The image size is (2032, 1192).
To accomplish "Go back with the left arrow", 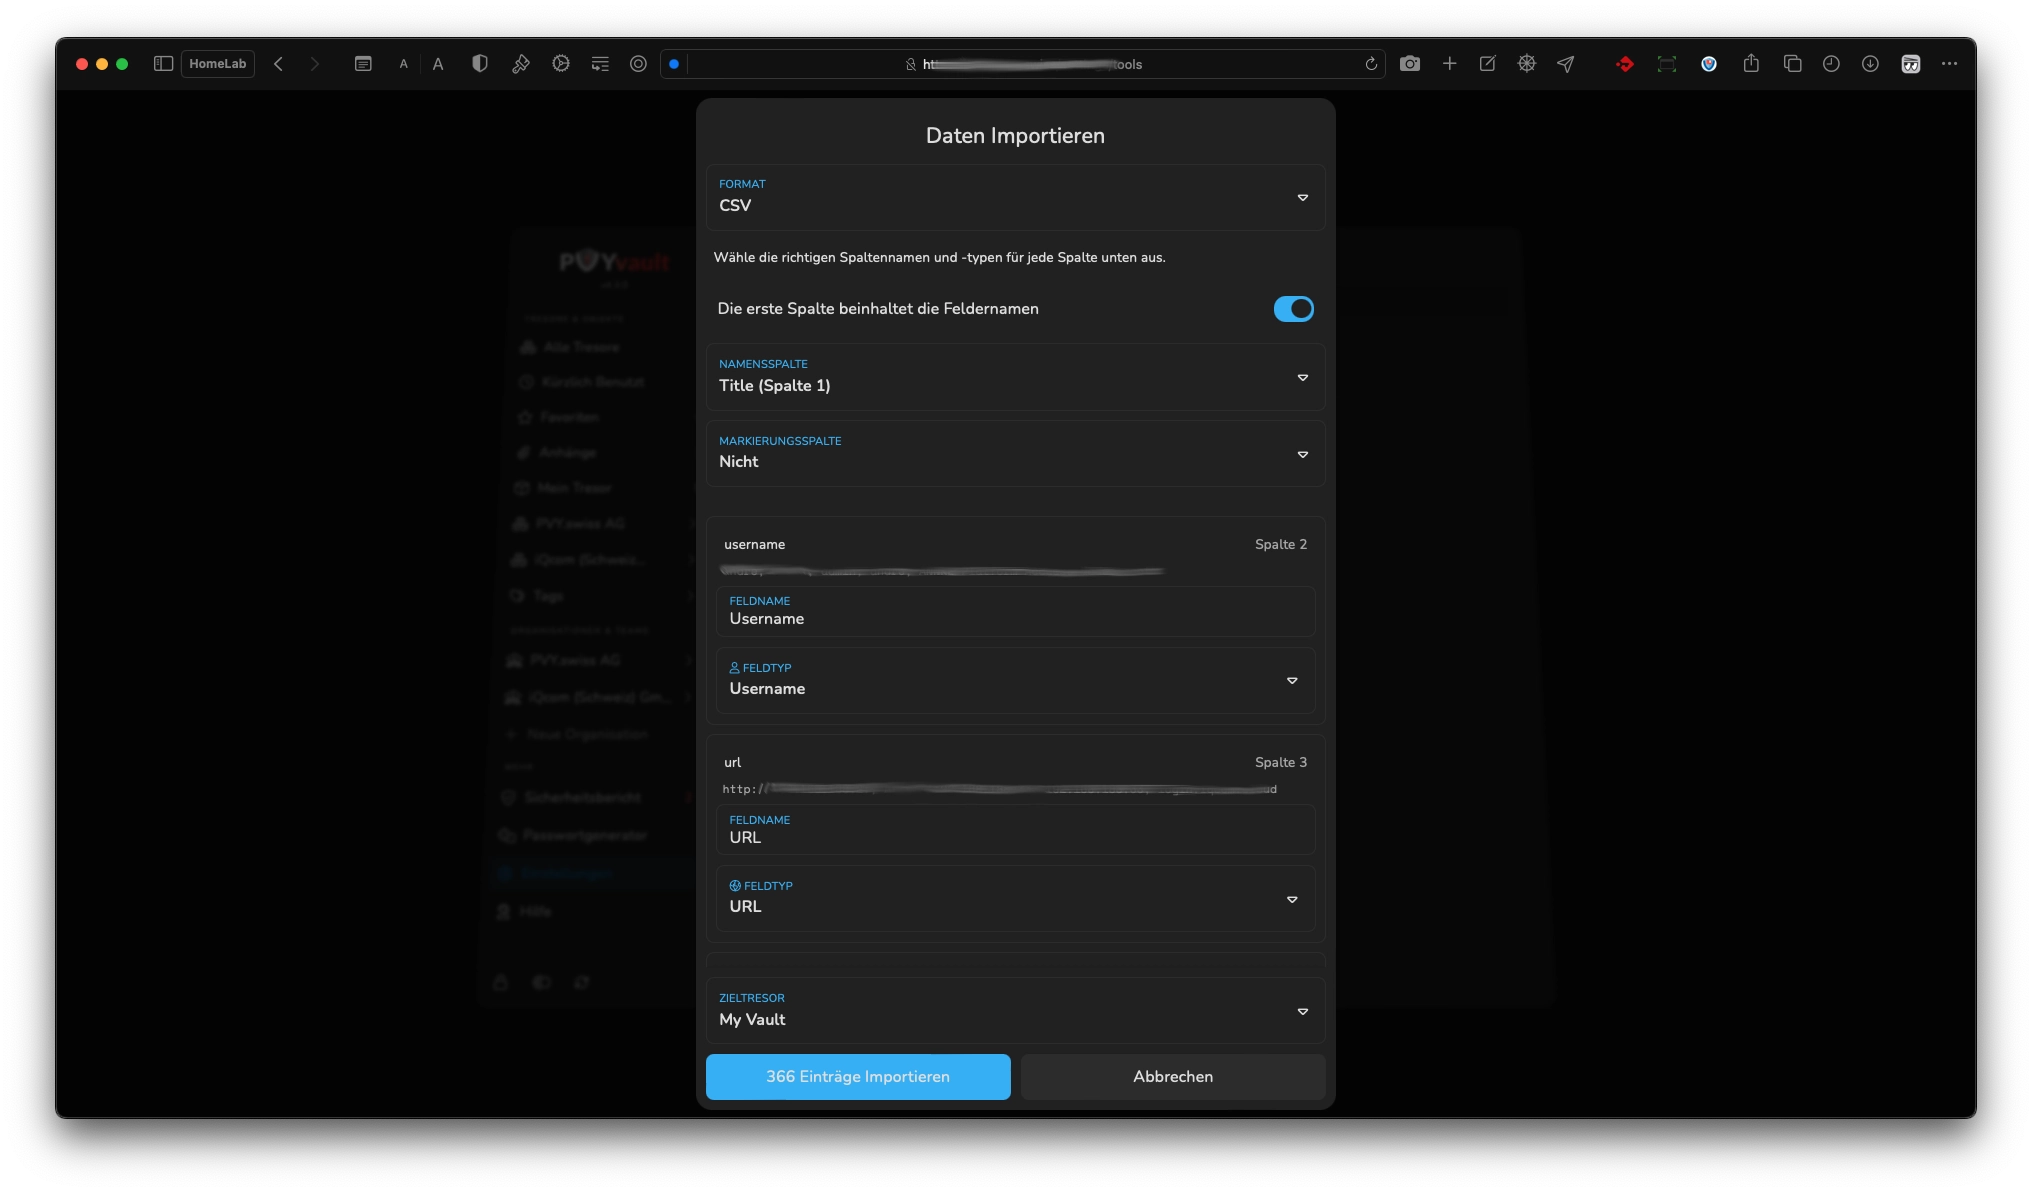I will [279, 64].
